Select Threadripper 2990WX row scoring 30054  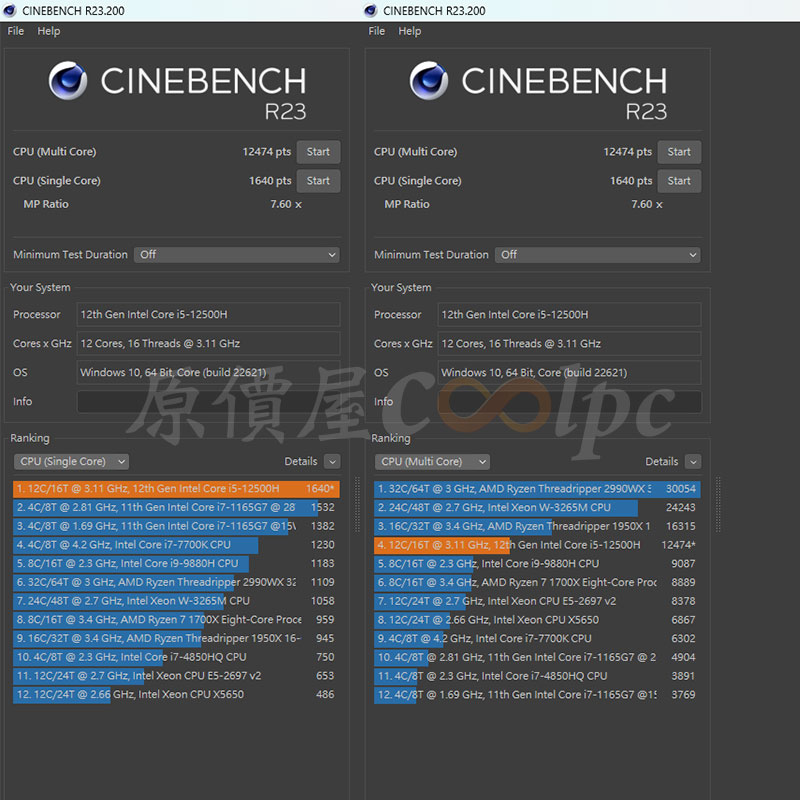pos(537,489)
